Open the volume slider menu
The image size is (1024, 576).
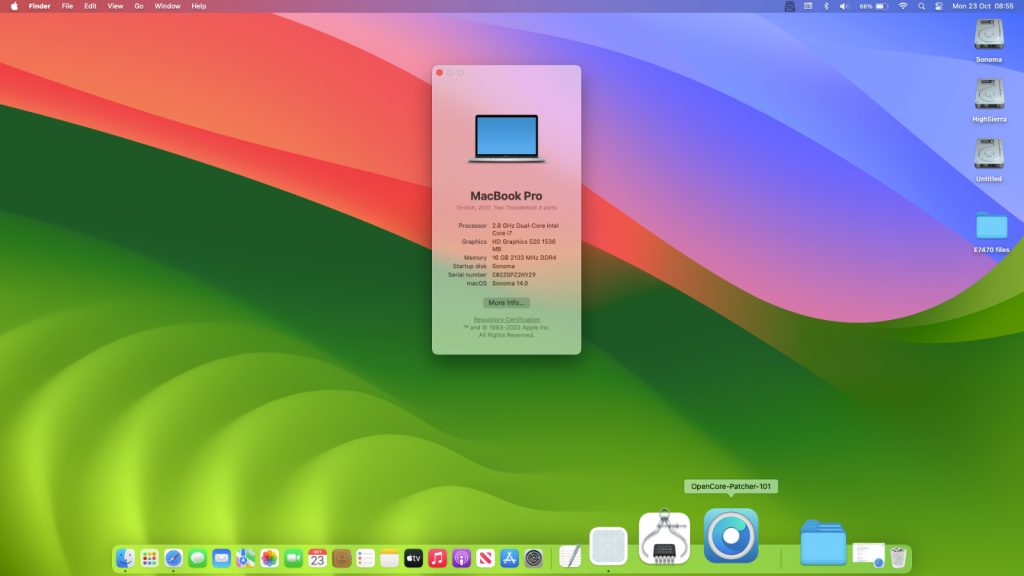tap(843, 6)
